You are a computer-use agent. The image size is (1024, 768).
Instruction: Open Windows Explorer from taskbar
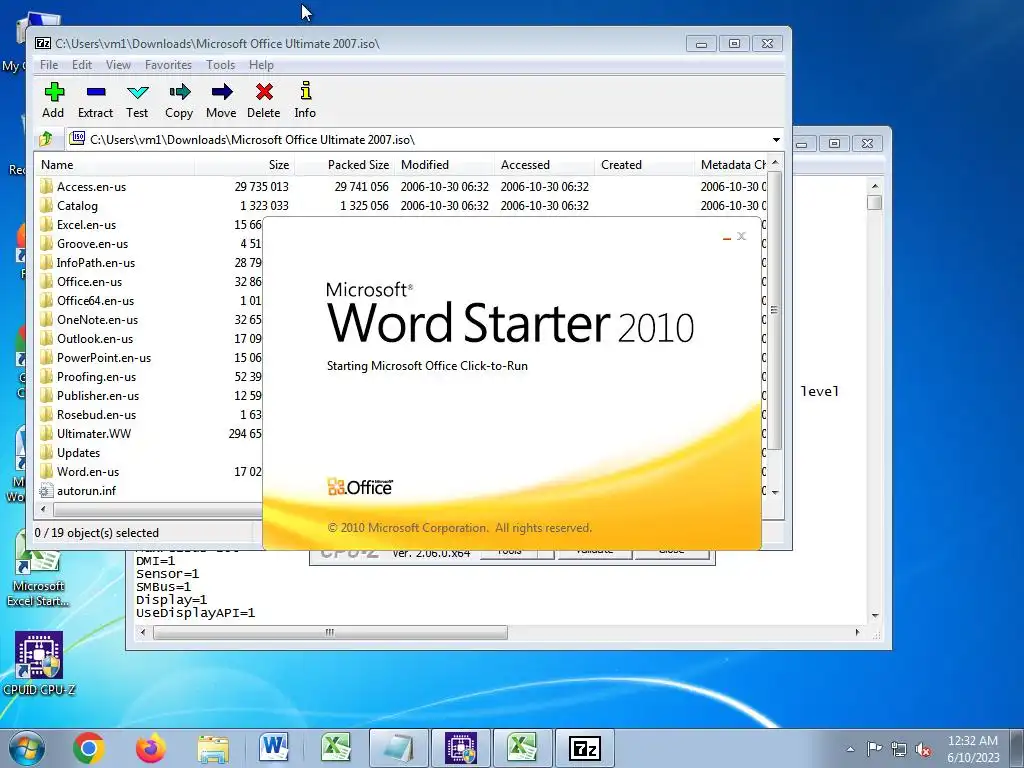pos(213,748)
